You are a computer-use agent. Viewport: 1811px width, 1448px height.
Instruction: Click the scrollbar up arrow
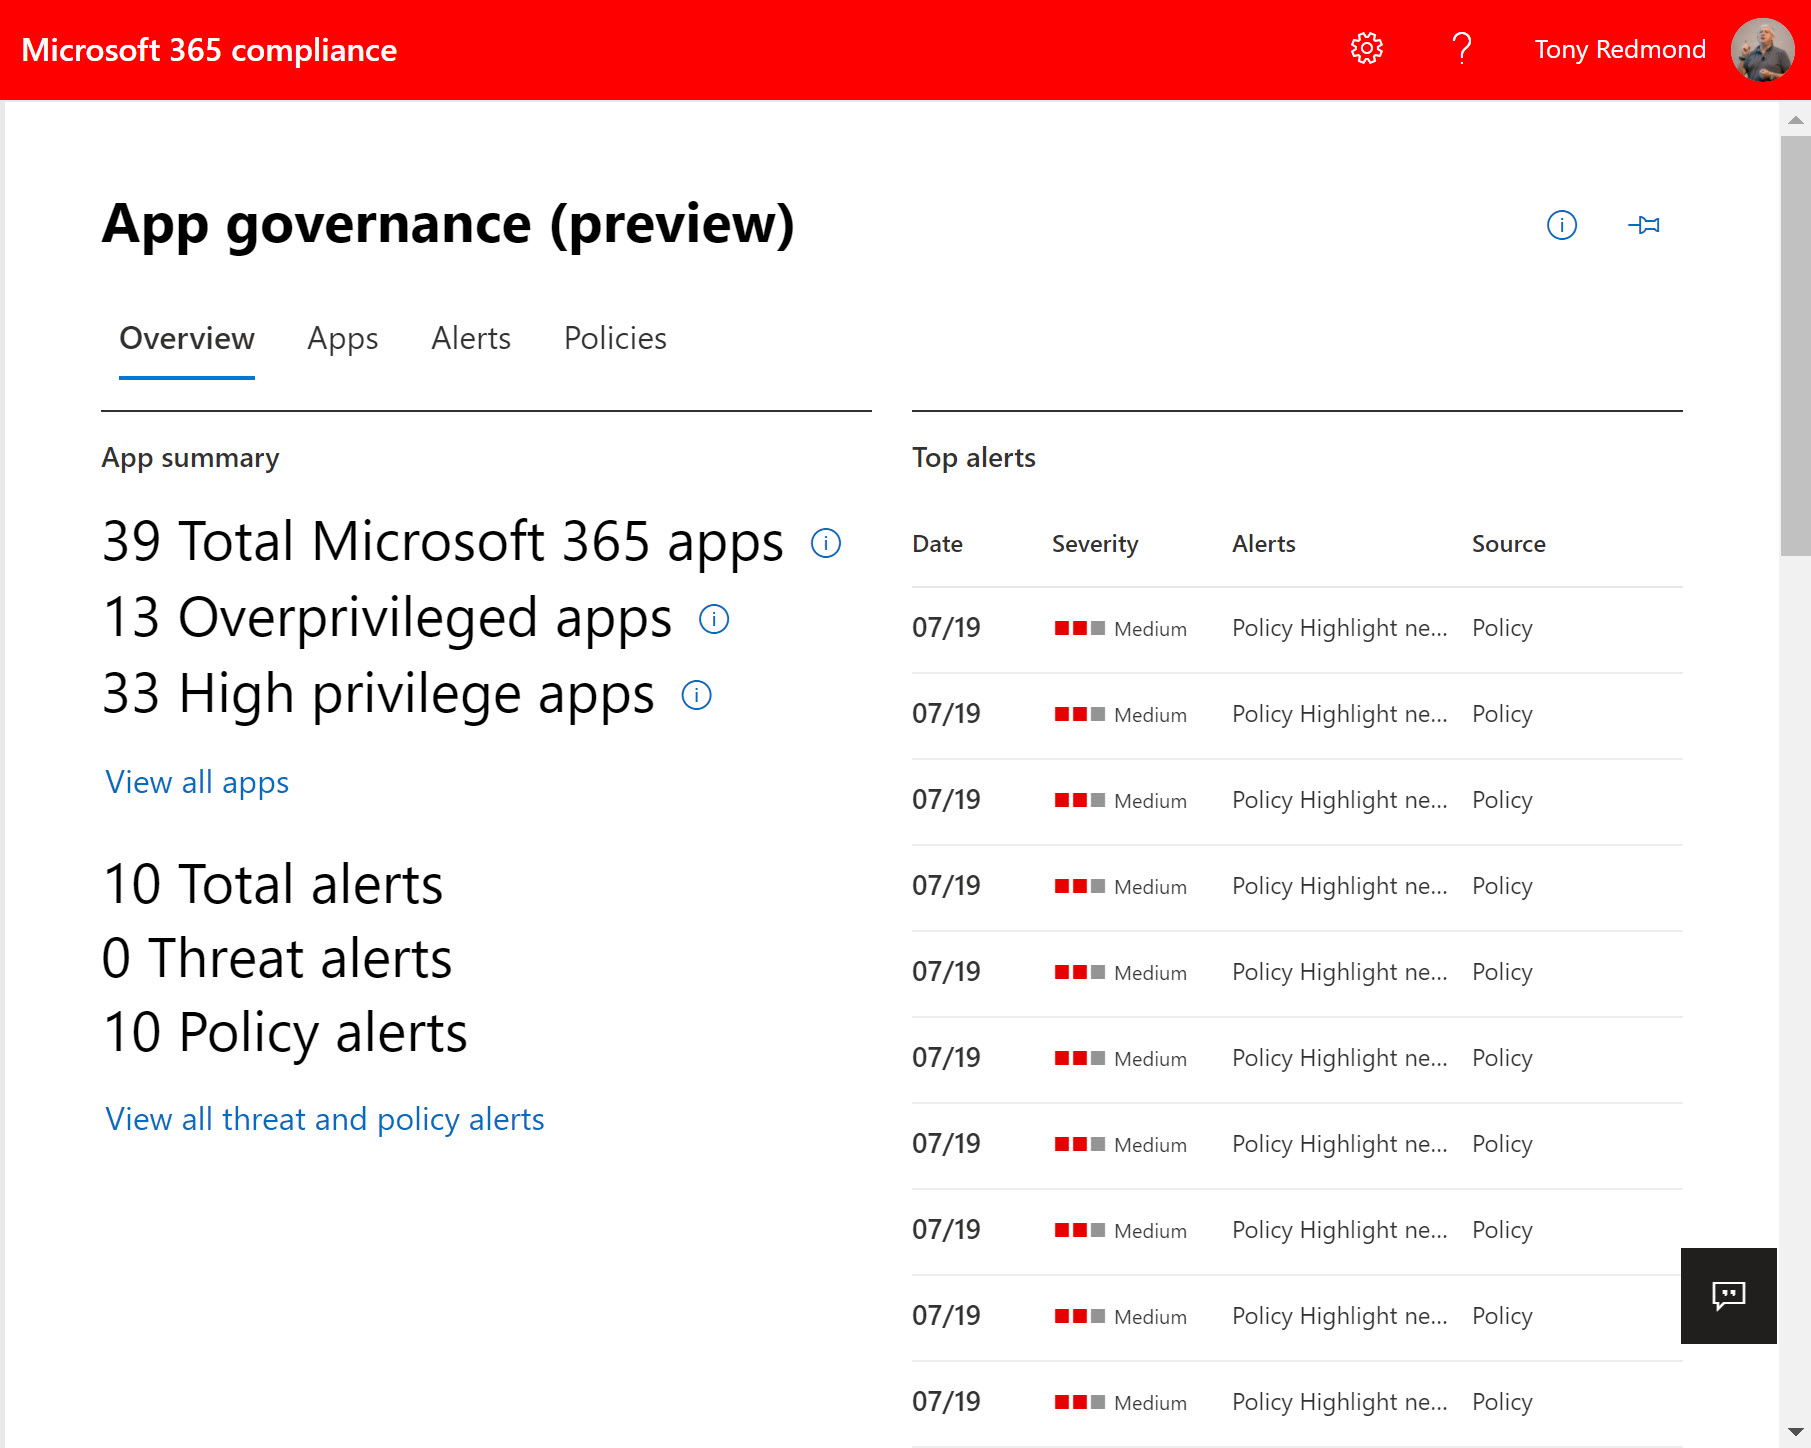pyautogui.click(x=1795, y=120)
